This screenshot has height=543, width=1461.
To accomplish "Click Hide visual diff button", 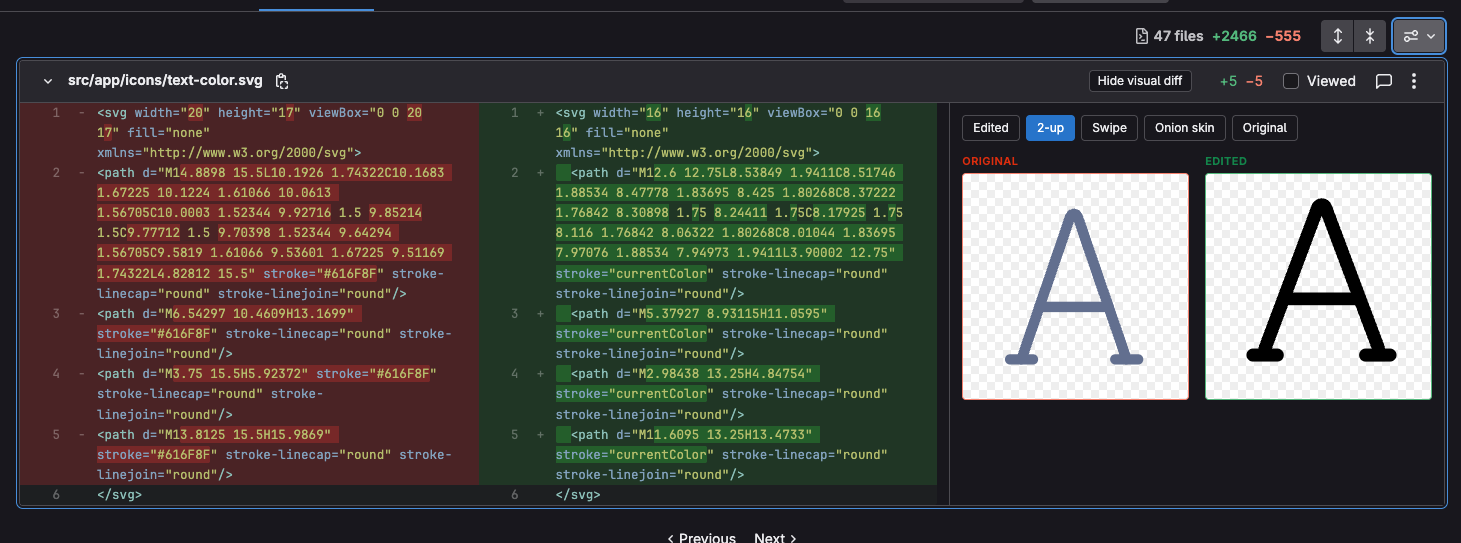I will (1140, 81).
